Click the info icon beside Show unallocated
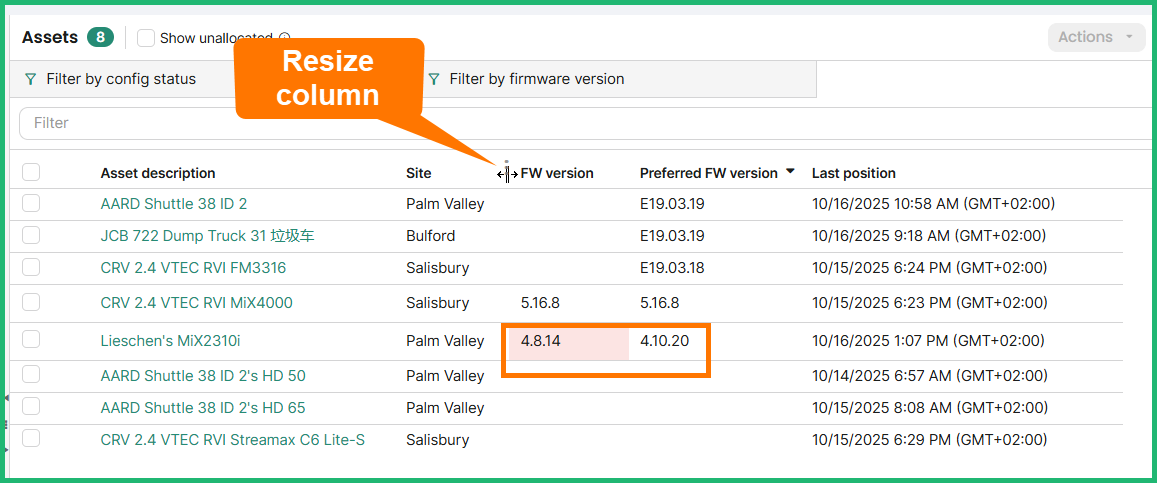 point(285,38)
